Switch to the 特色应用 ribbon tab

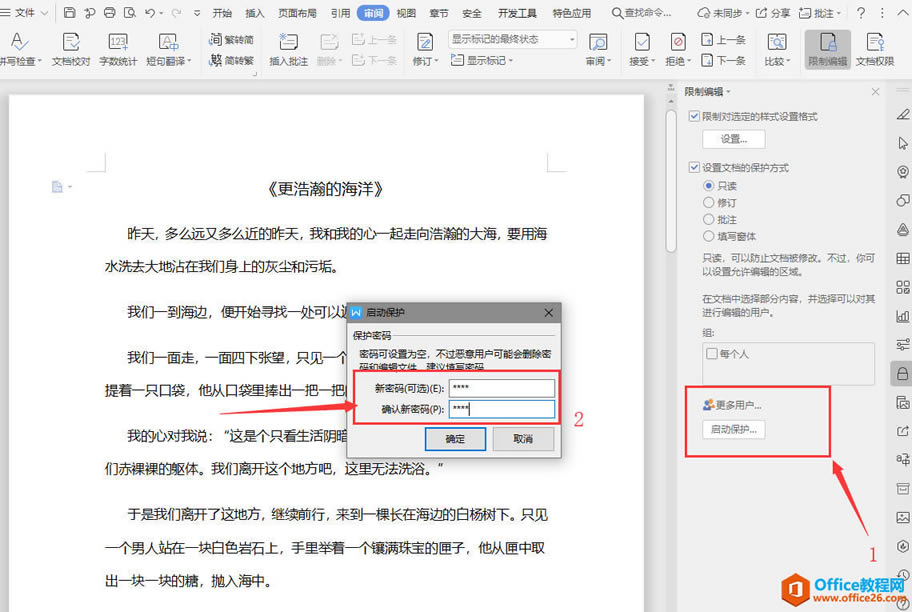[571, 13]
